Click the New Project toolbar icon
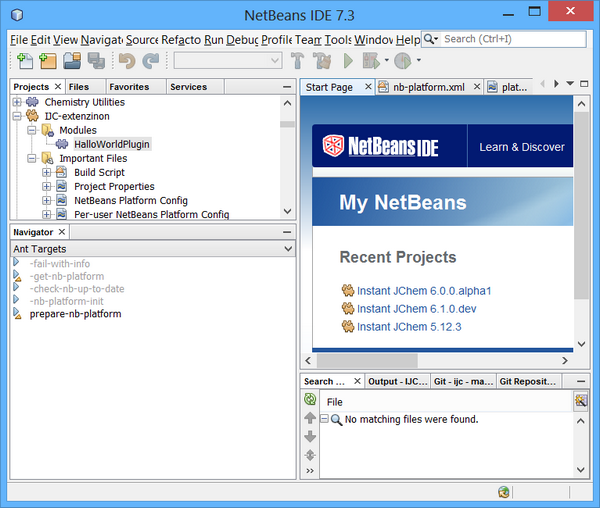 (x=47, y=61)
